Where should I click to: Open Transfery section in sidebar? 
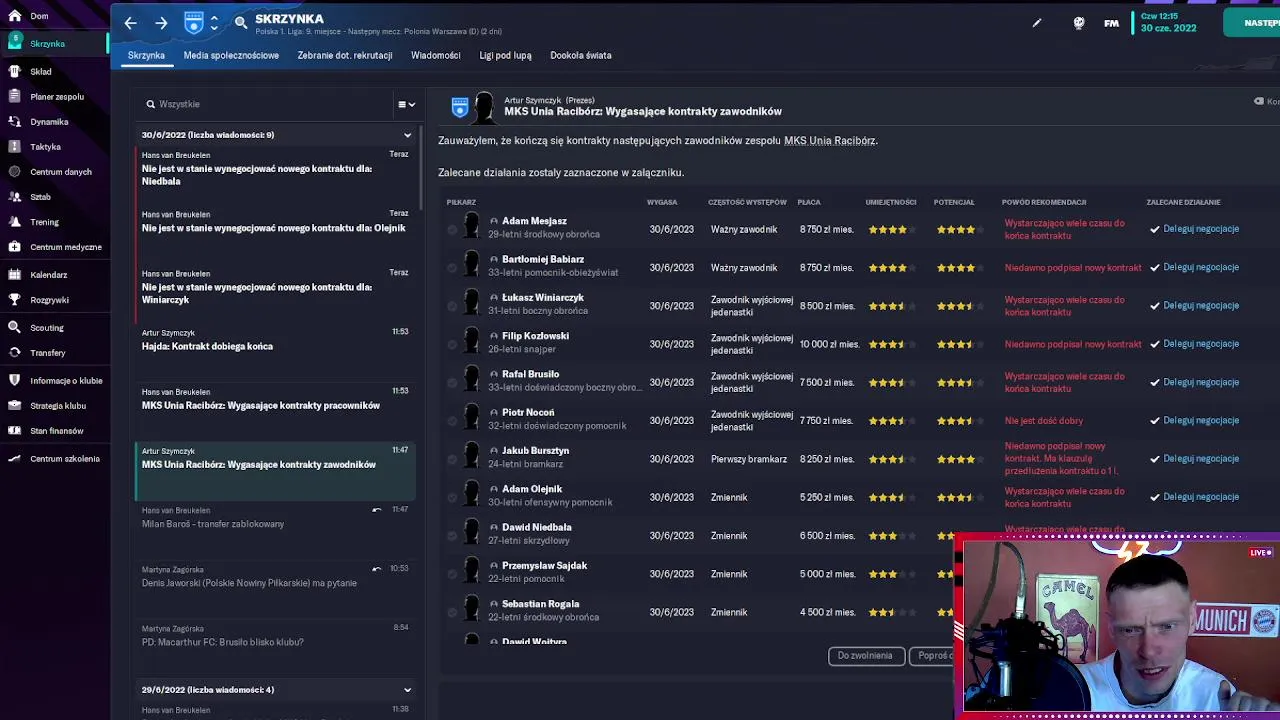[47, 353]
